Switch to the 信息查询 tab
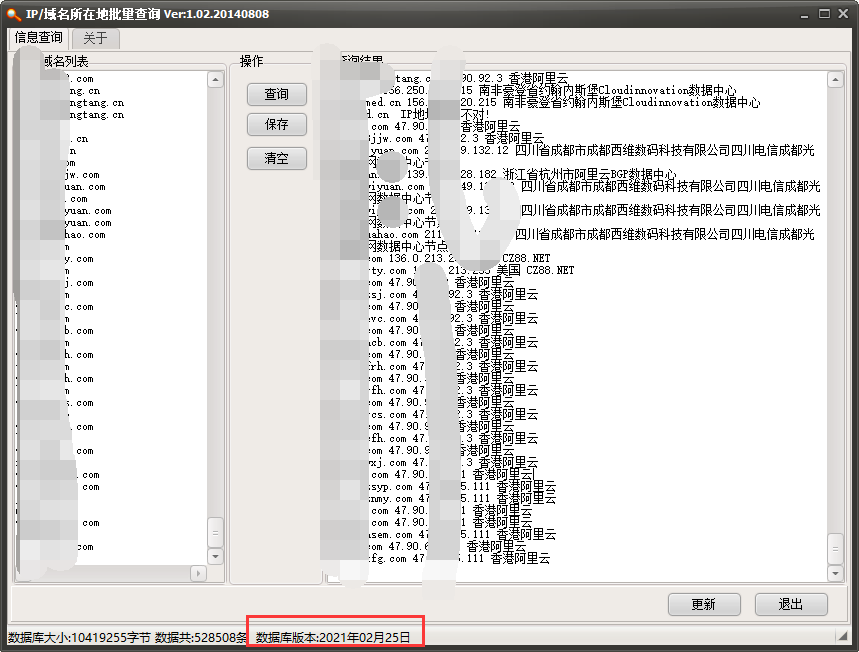Viewport: 859px width, 652px height. (38, 37)
